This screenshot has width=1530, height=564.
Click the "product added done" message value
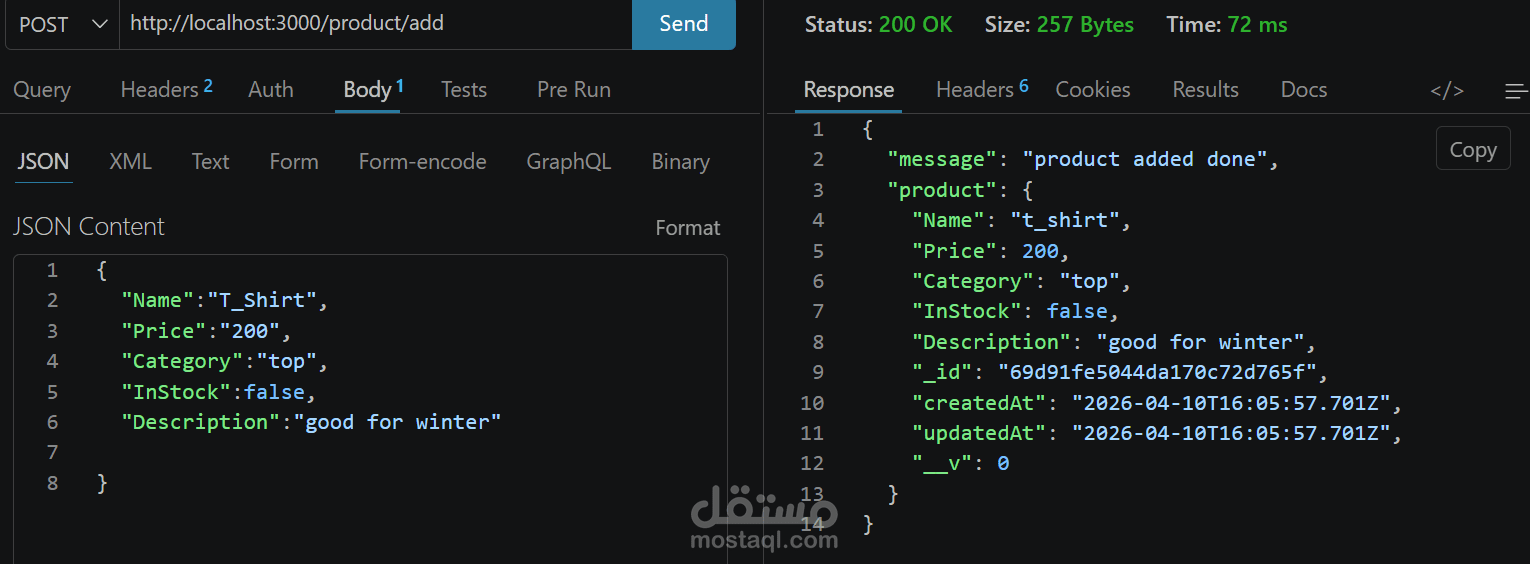(1145, 159)
